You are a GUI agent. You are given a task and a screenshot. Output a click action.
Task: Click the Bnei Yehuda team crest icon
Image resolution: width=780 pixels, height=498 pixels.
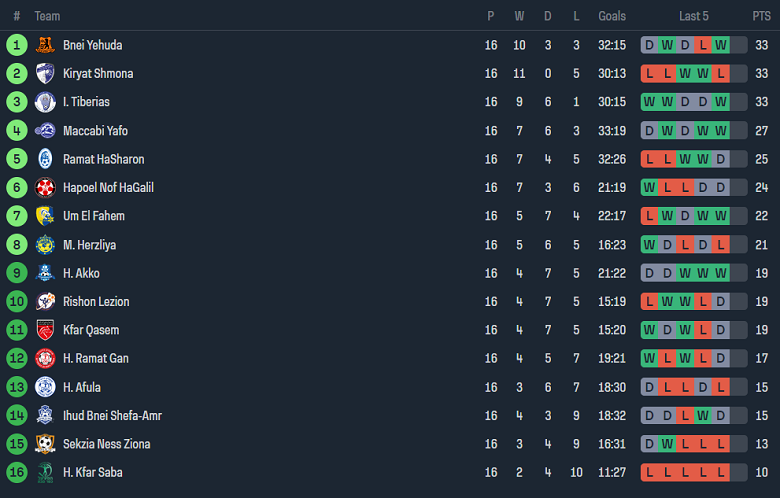45,45
